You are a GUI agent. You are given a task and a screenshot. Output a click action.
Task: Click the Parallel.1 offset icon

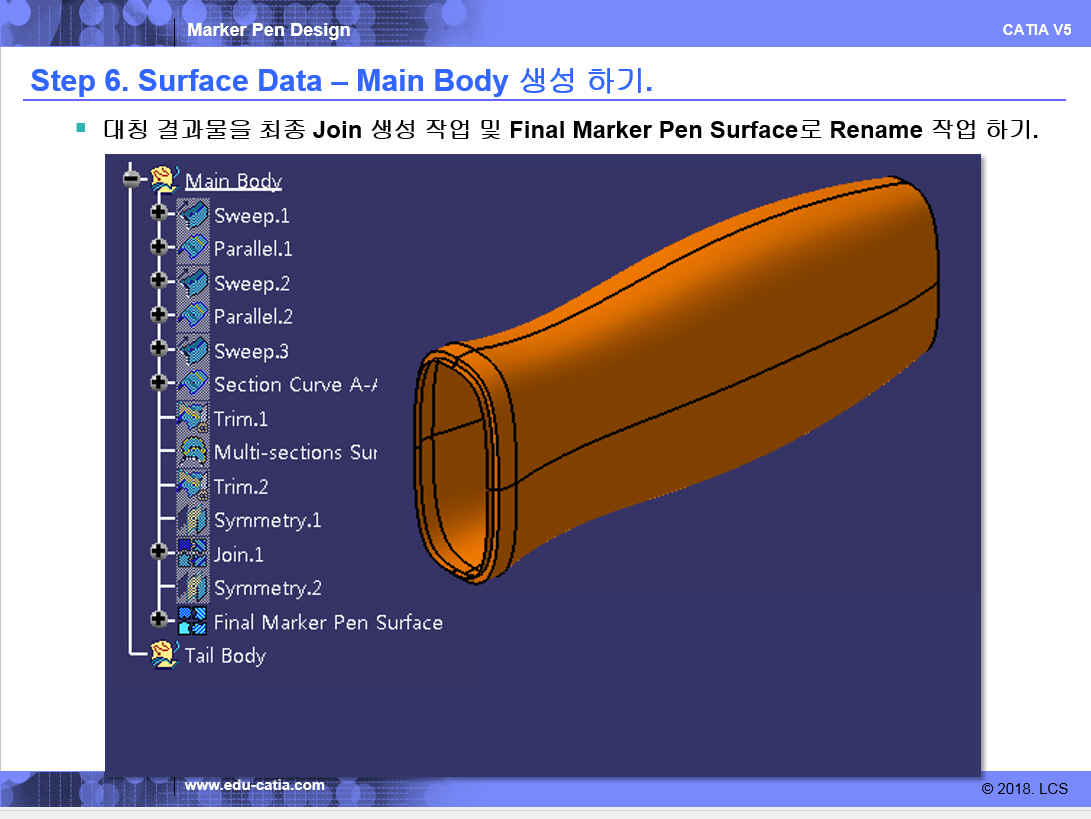coord(192,249)
